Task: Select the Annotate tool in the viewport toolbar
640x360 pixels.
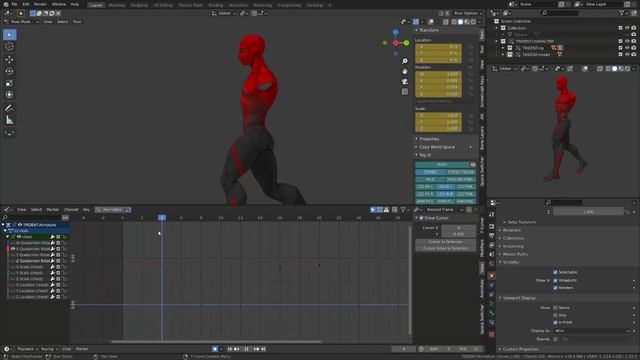Action: (x=9, y=108)
